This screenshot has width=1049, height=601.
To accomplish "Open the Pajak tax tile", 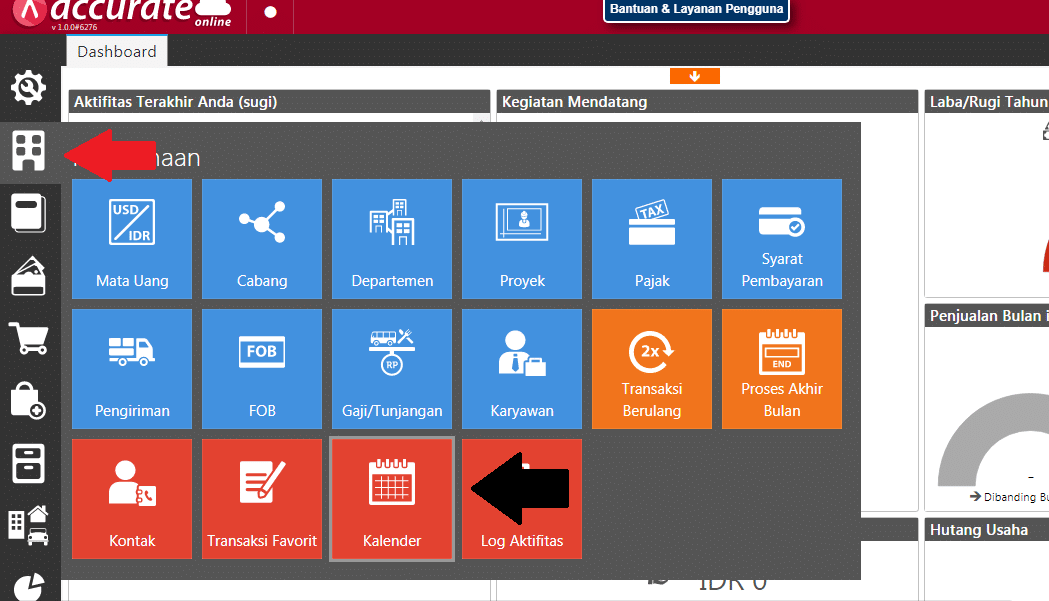I will tap(652, 239).
